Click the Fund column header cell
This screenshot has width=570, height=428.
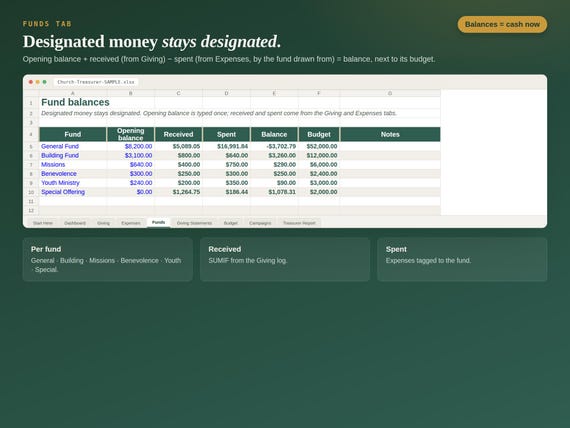click(73, 134)
